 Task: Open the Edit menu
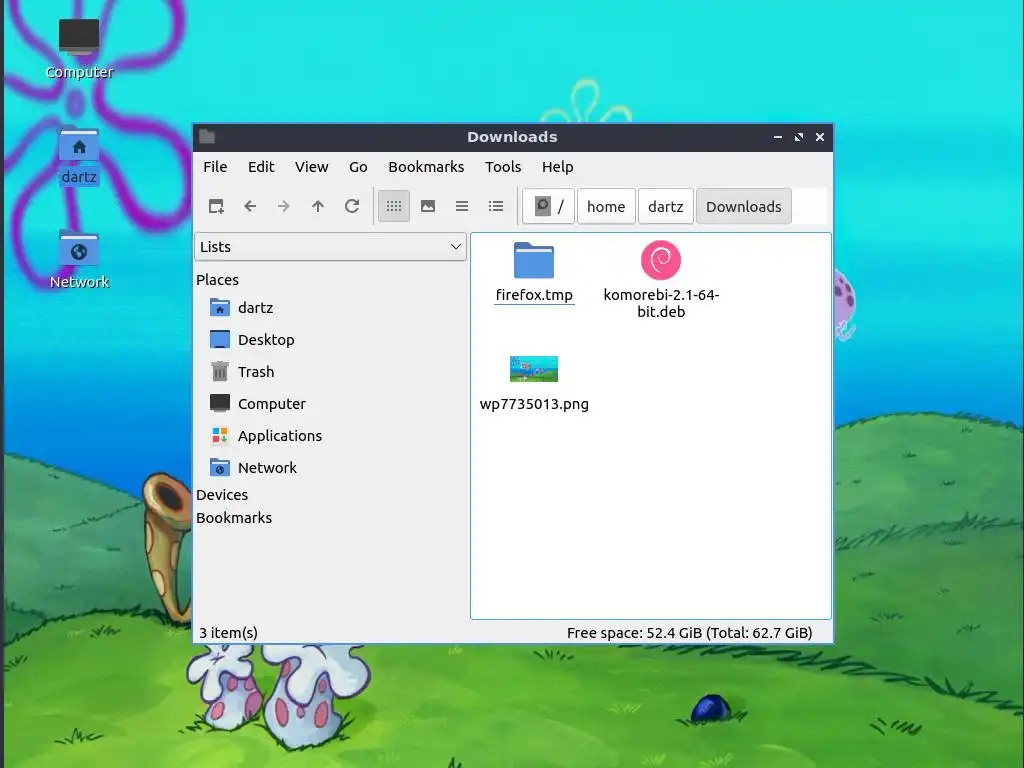pos(261,167)
